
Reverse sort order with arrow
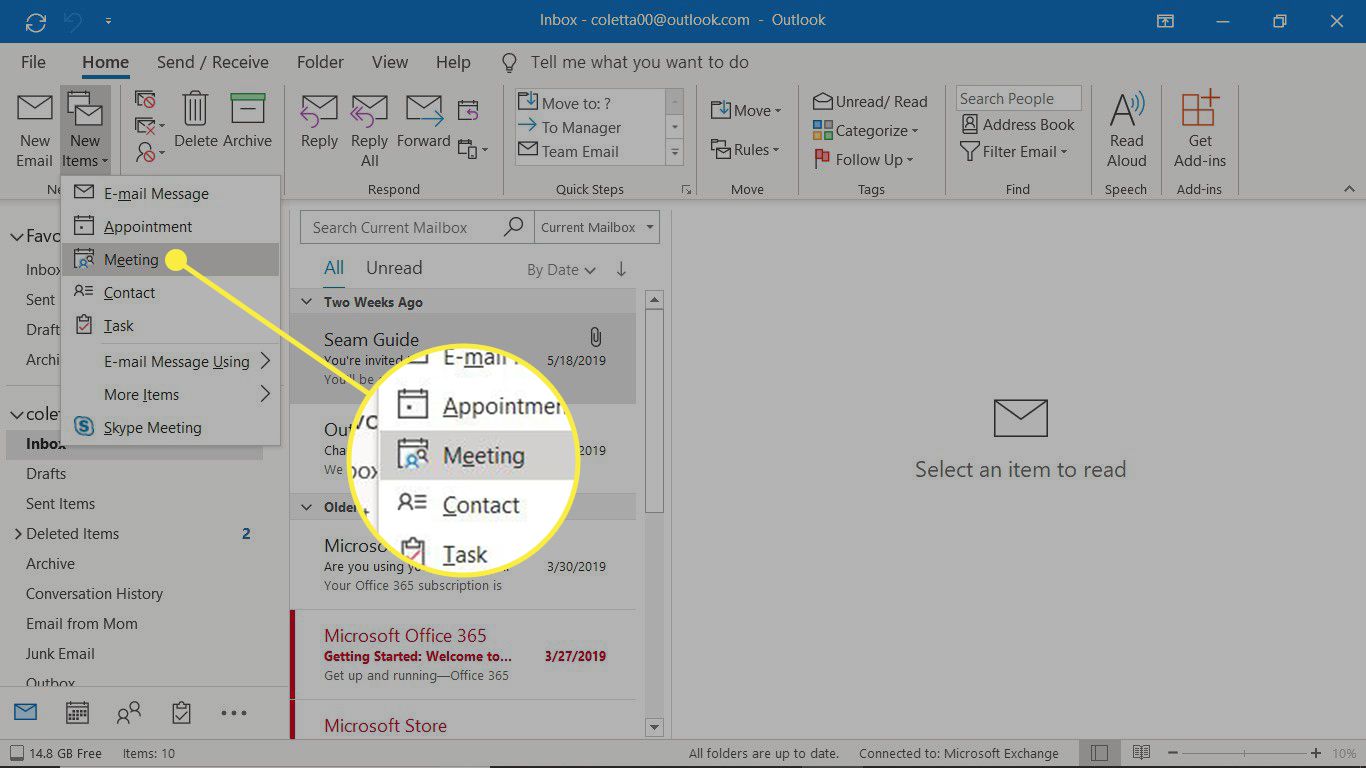[x=621, y=269]
